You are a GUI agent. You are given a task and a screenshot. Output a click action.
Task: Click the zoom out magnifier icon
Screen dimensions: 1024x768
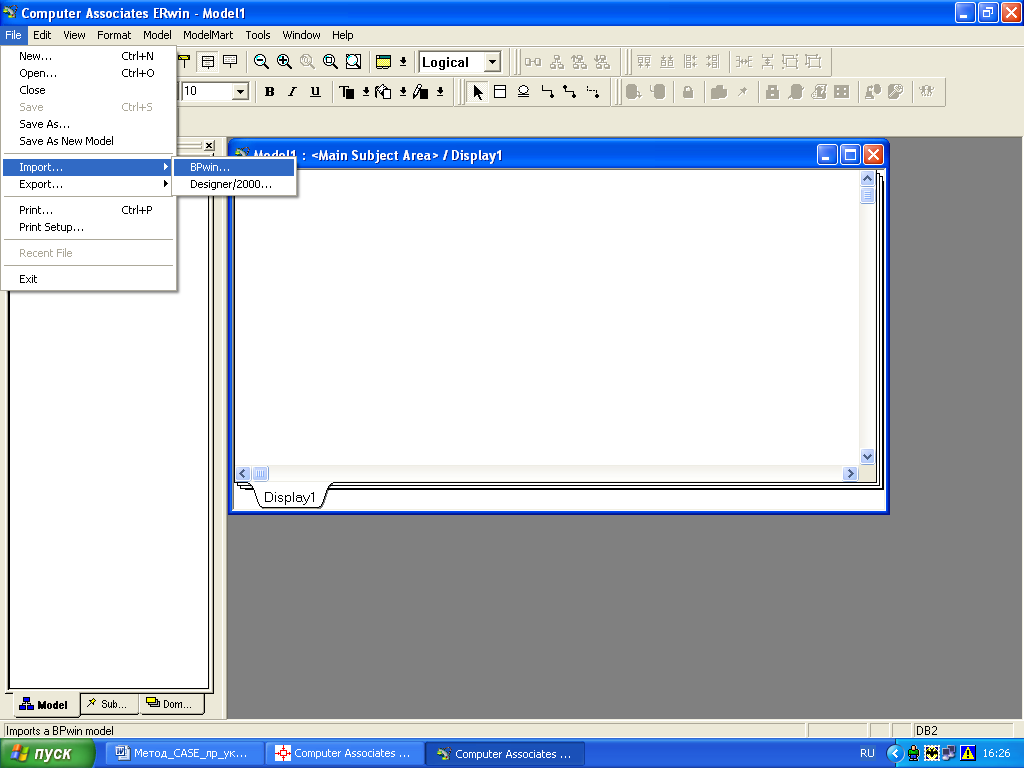261,62
